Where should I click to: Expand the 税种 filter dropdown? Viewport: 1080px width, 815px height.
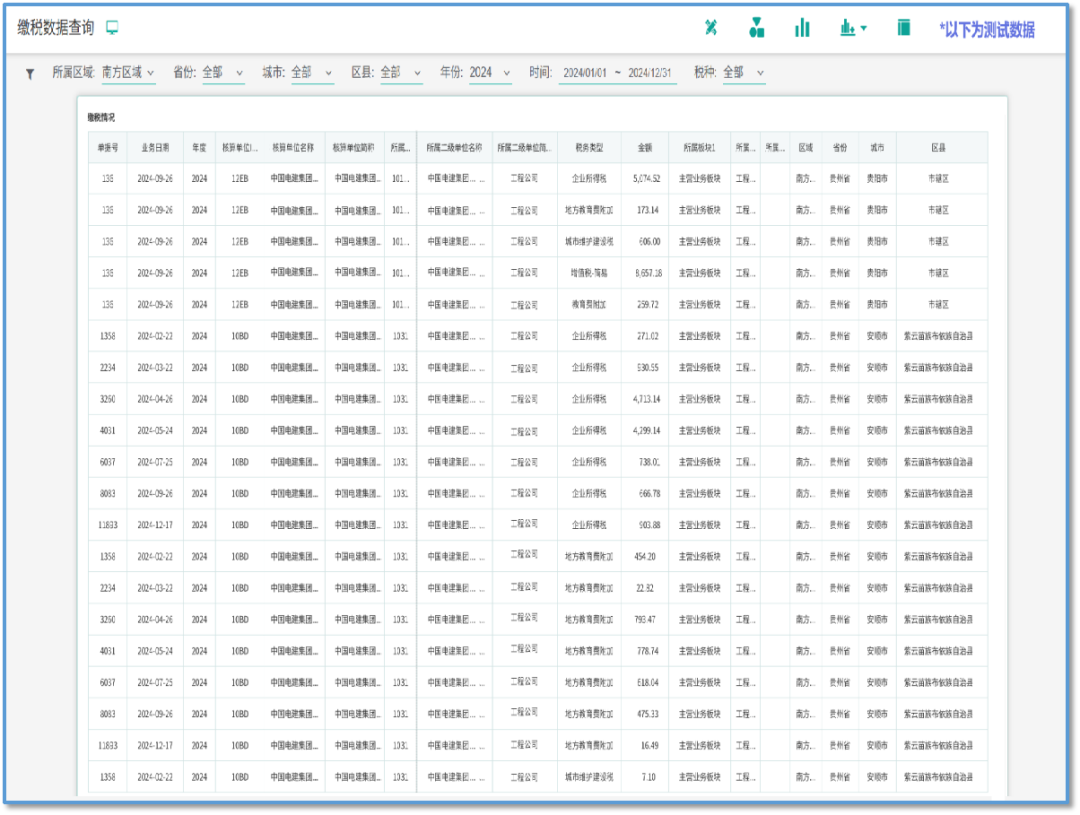tap(744, 72)
